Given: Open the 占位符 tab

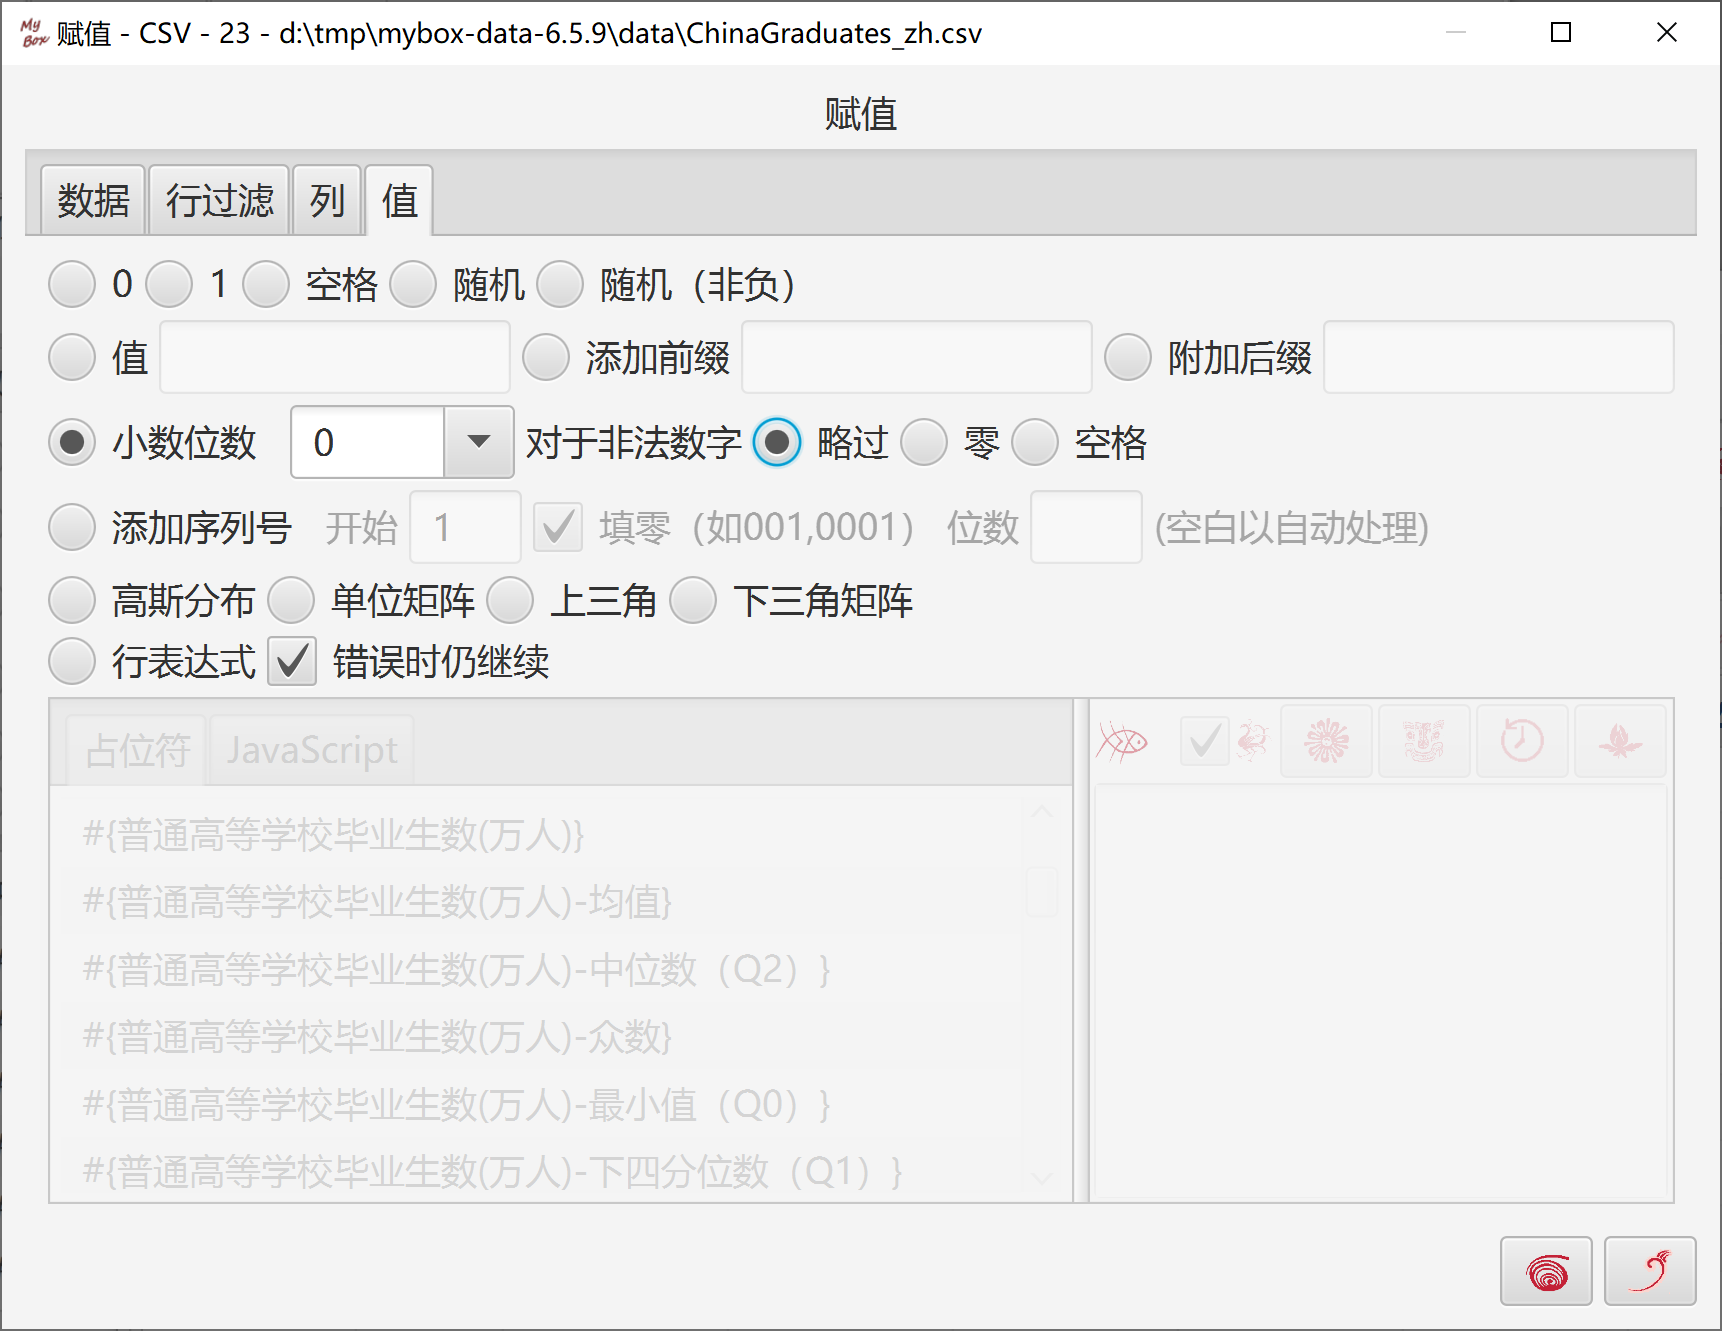Looking at the screenshot, I should click(x=137, y=750).
